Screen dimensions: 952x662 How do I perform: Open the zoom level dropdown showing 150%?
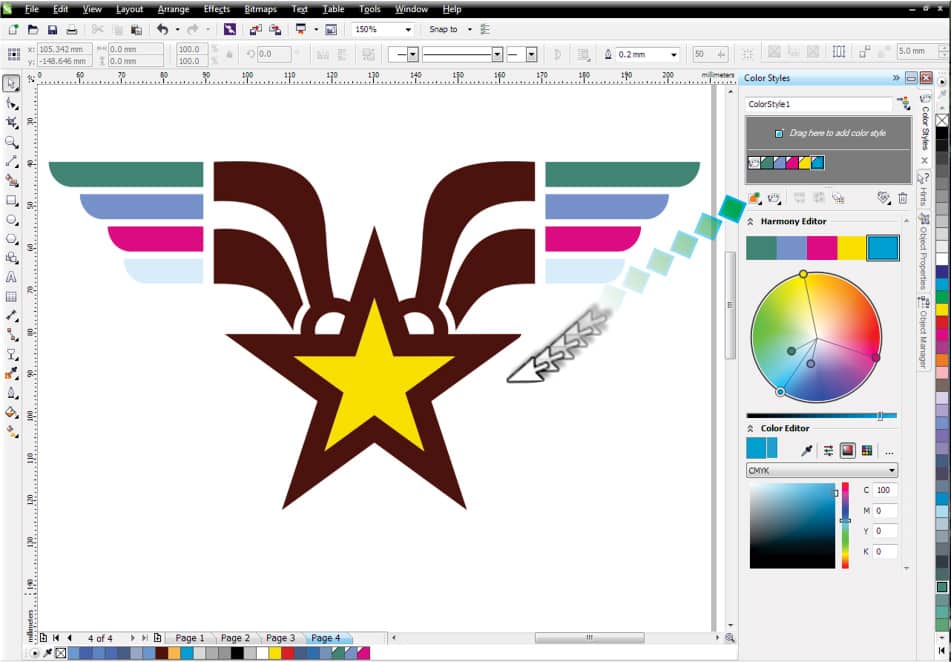pos(382,29)
